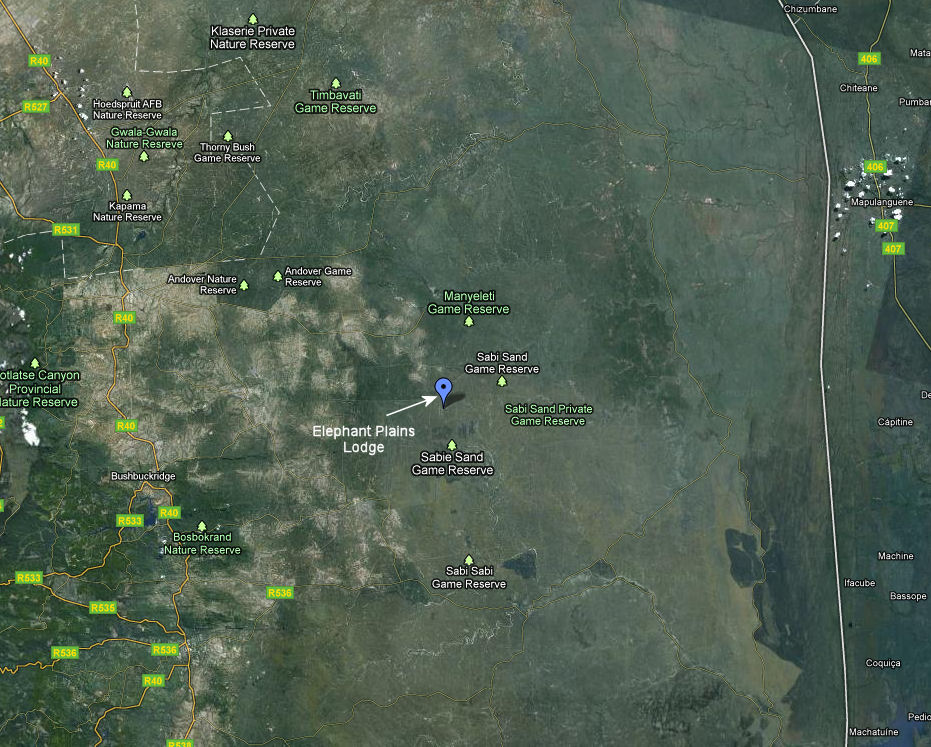Viewport: 931px width, 747px height.
Task: Select the Coquiça place label
Action: click(883, 663)
